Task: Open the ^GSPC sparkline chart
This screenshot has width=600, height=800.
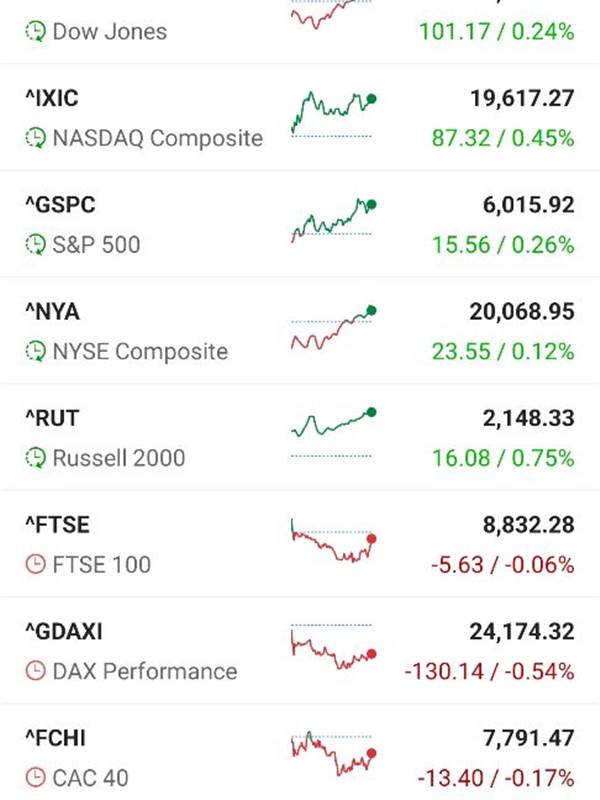Action: [x=334, y=220]
